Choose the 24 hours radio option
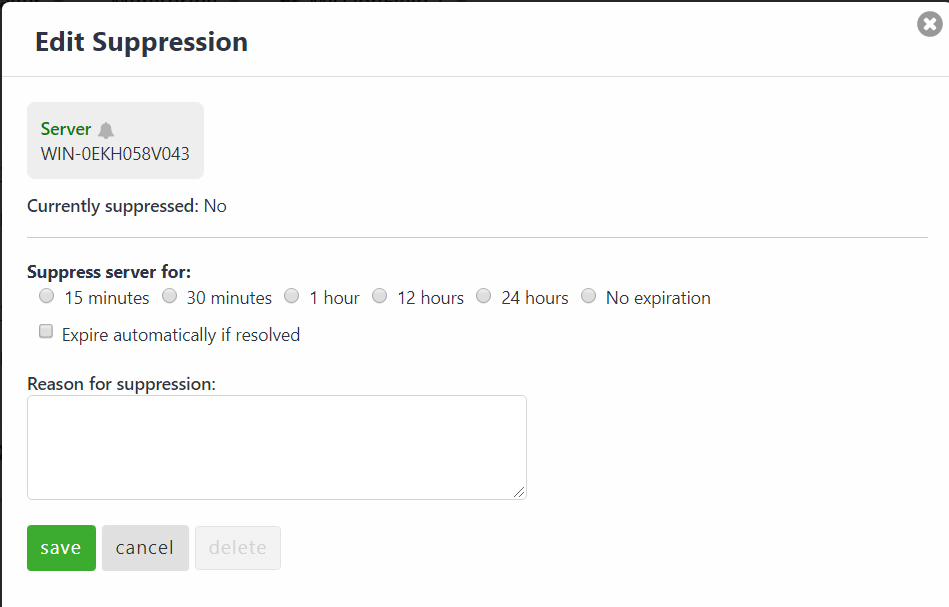Screen dimensions: 949x607 [x=484, y=296]
